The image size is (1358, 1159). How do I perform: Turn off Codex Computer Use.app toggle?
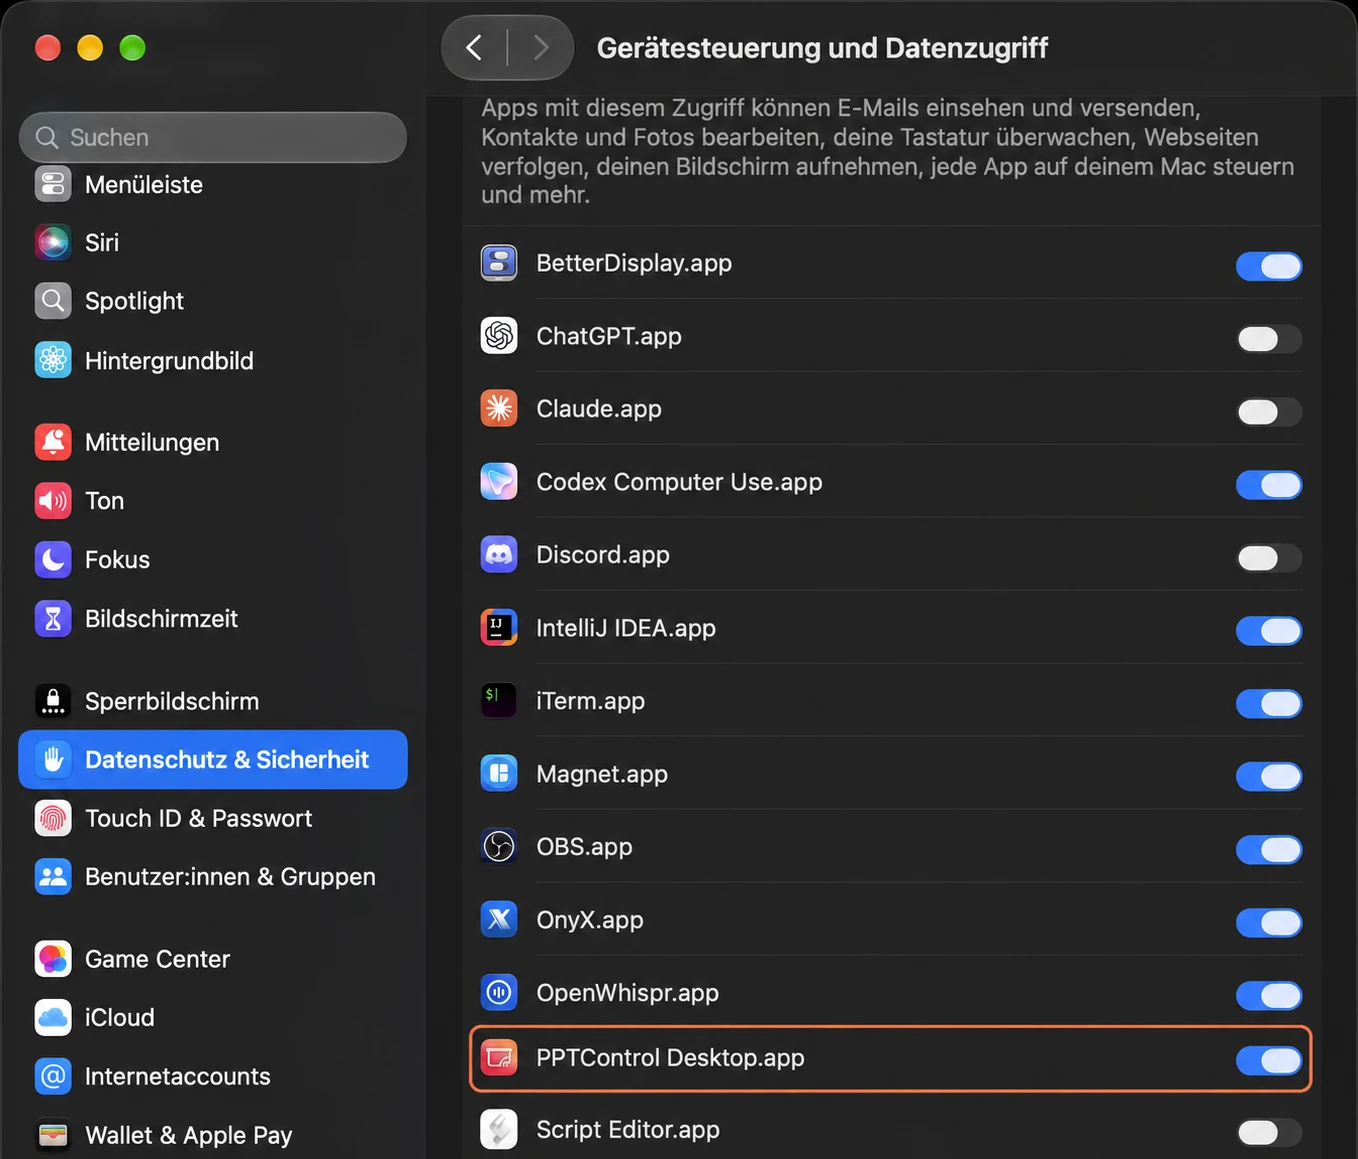point(1269,485)
